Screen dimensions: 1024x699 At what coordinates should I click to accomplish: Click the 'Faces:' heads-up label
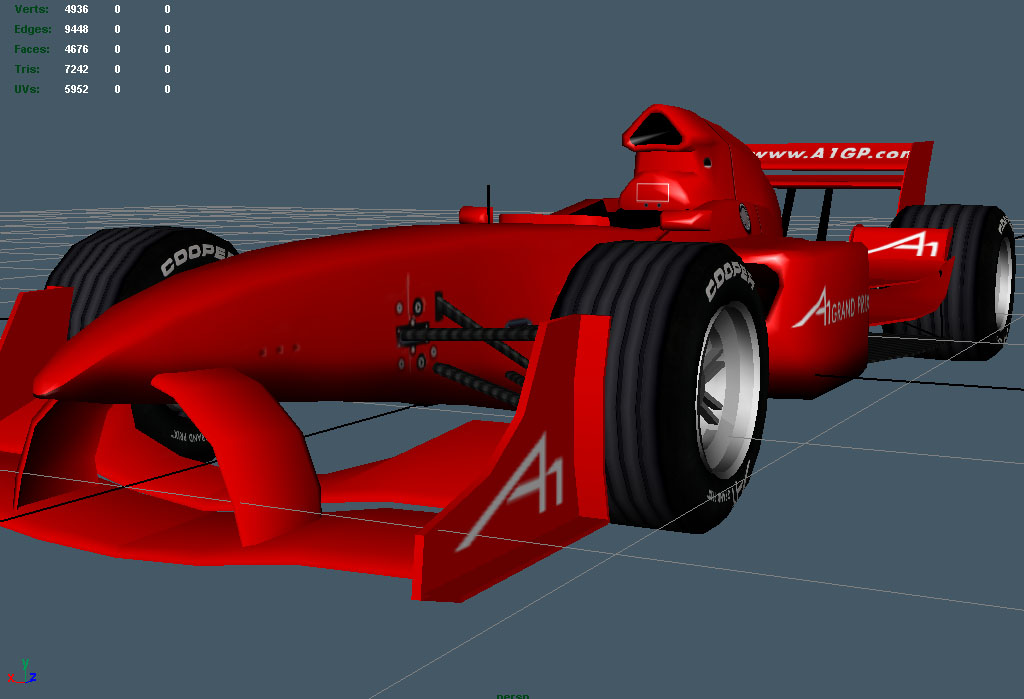point(32,49)
